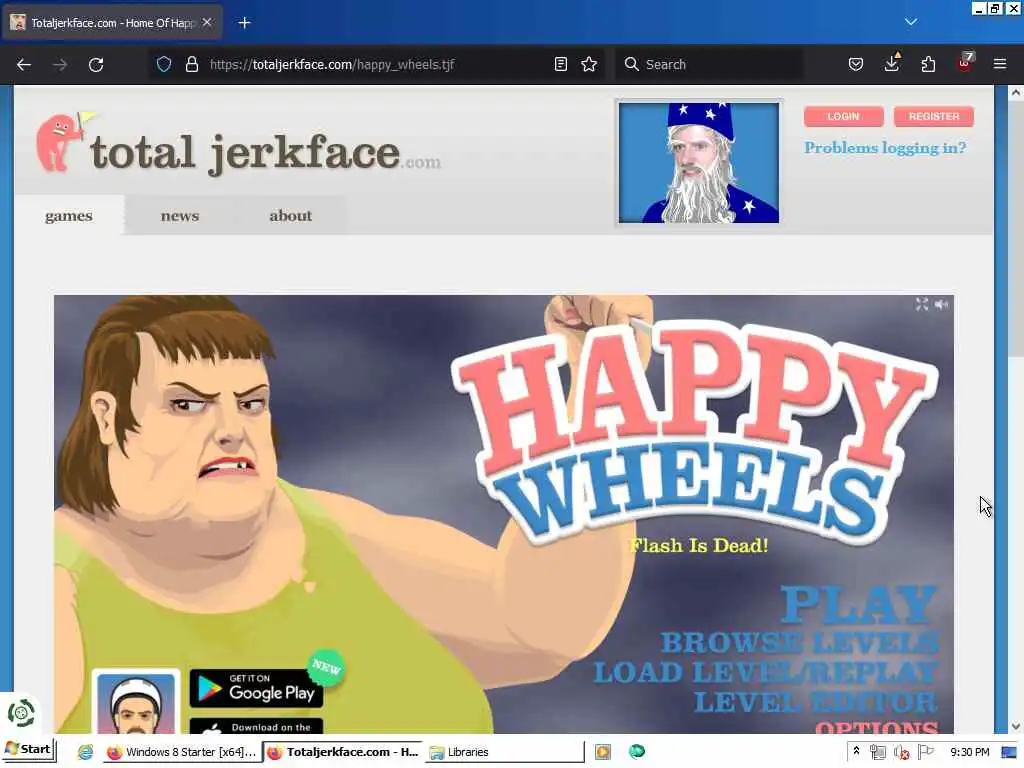Click PLAY in the Happy Wheels menu
Image resolution: width=1024 pixels, height=768 pixels.
[x=859, y=605]
